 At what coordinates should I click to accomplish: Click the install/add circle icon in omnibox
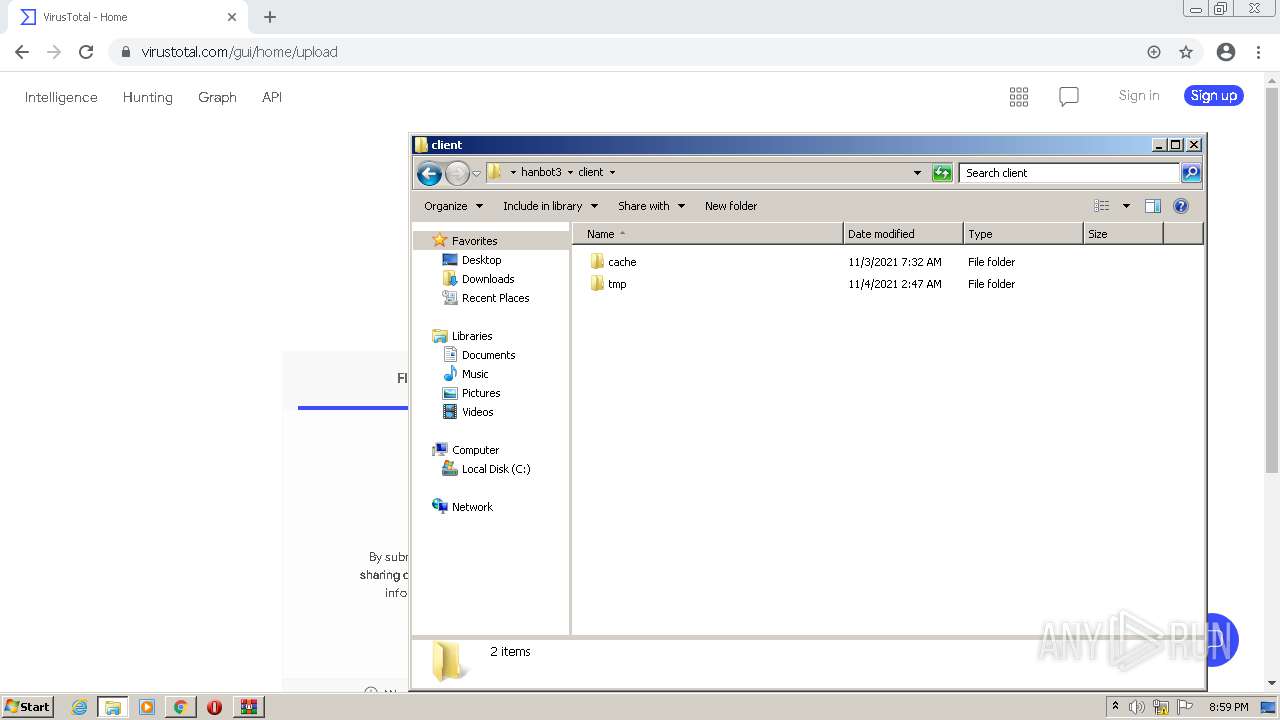1154,52
